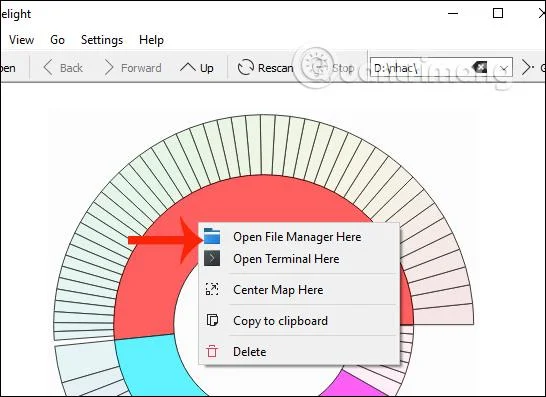The image size is (546, 397).
Task: Clear the location field with the X icon
Action: coord(479,67)
